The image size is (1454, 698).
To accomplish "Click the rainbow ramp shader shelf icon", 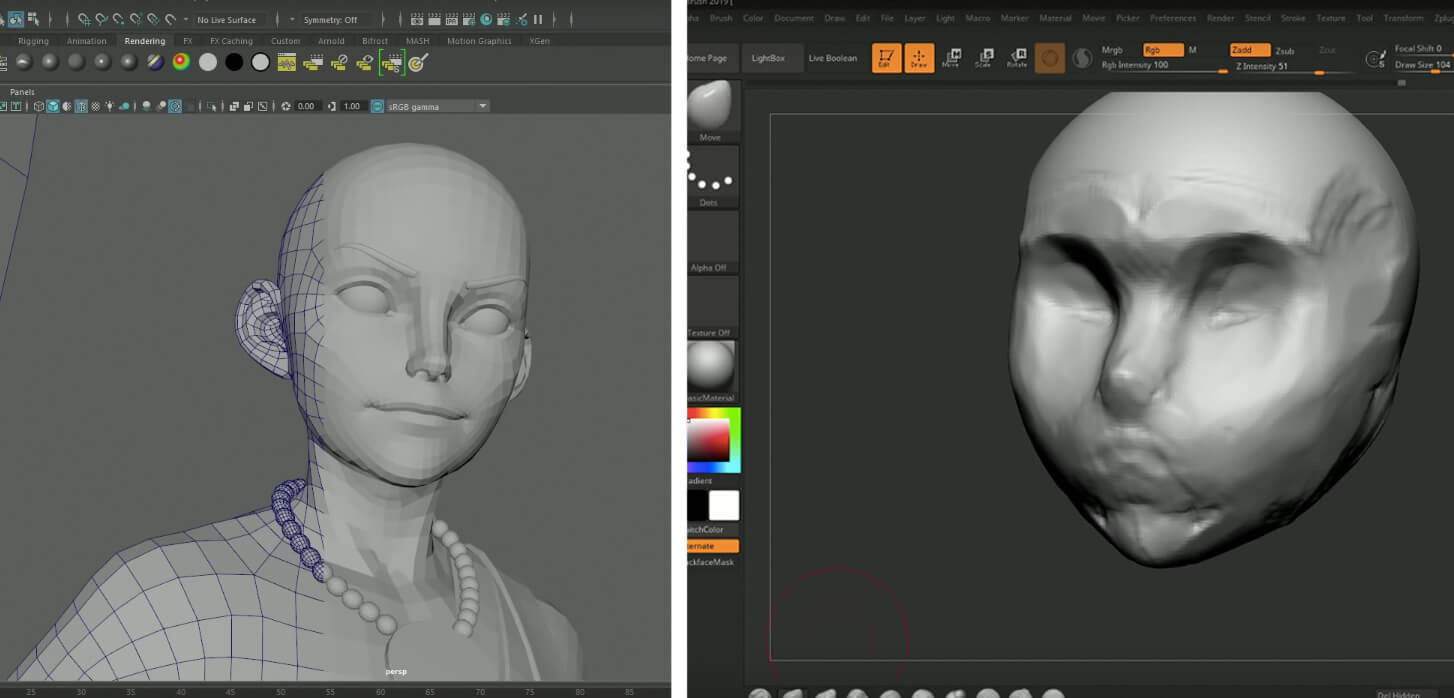I will coord(181,62).
